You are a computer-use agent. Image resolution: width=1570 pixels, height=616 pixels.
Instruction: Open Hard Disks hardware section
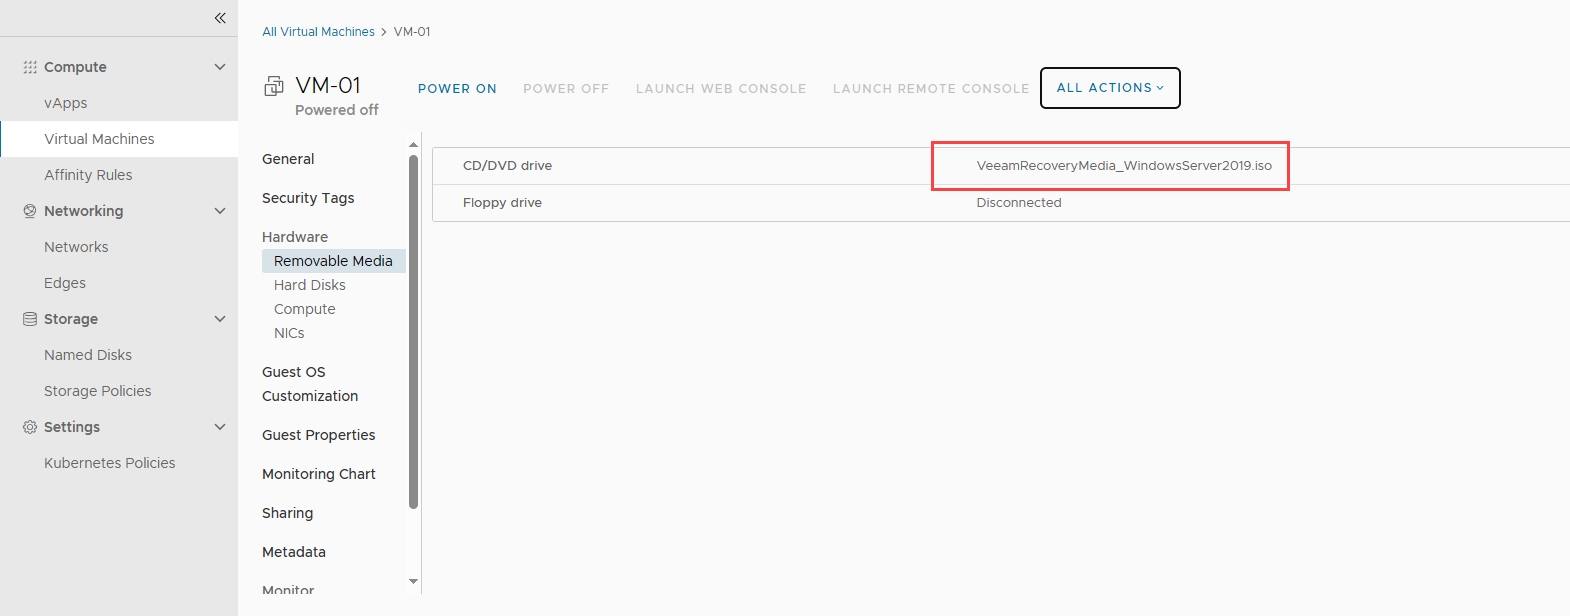tap(310, 285)
